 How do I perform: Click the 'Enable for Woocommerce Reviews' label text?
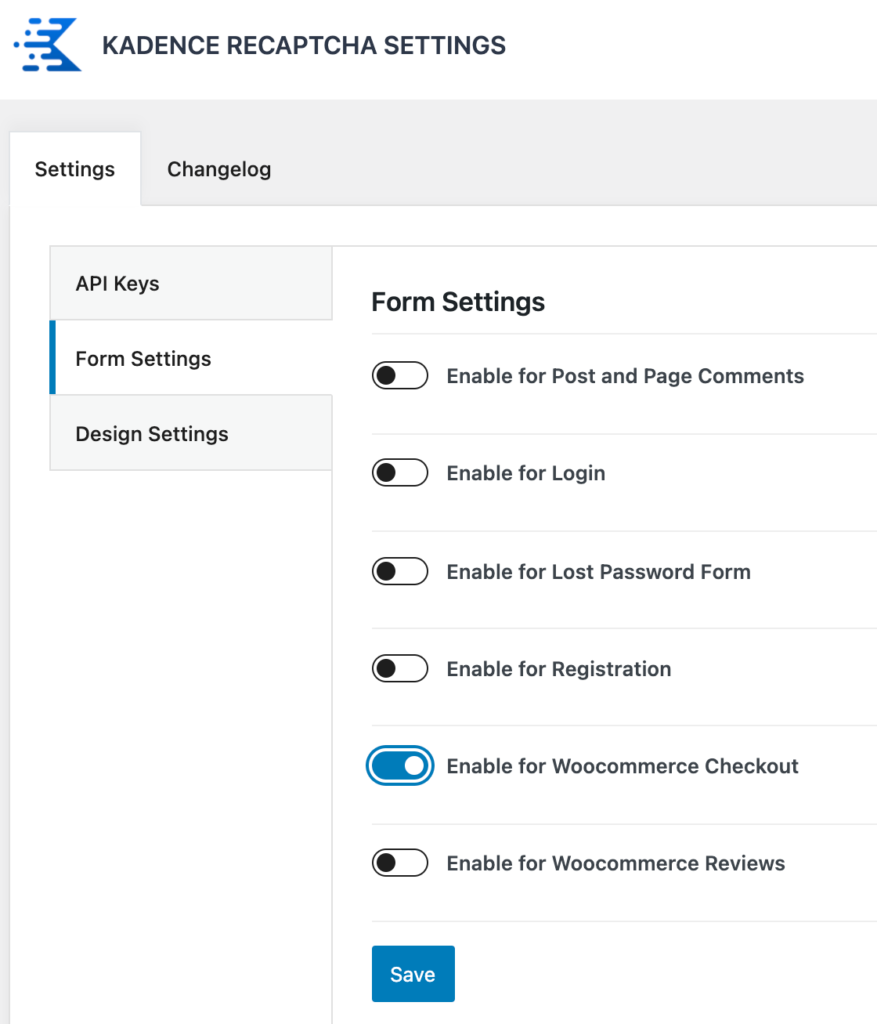[x=616, y=863]
